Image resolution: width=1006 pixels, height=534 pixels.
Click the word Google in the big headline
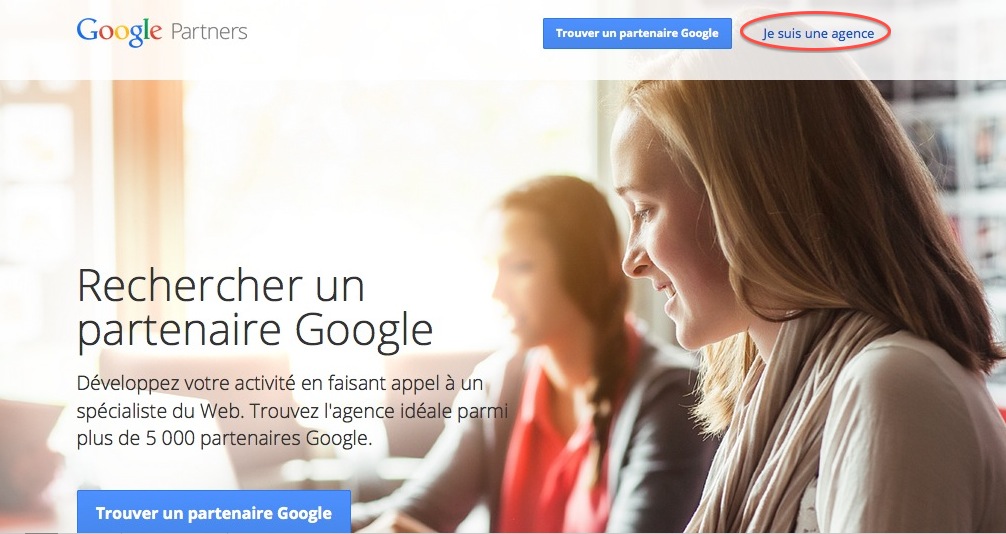(x=364, y=331)
